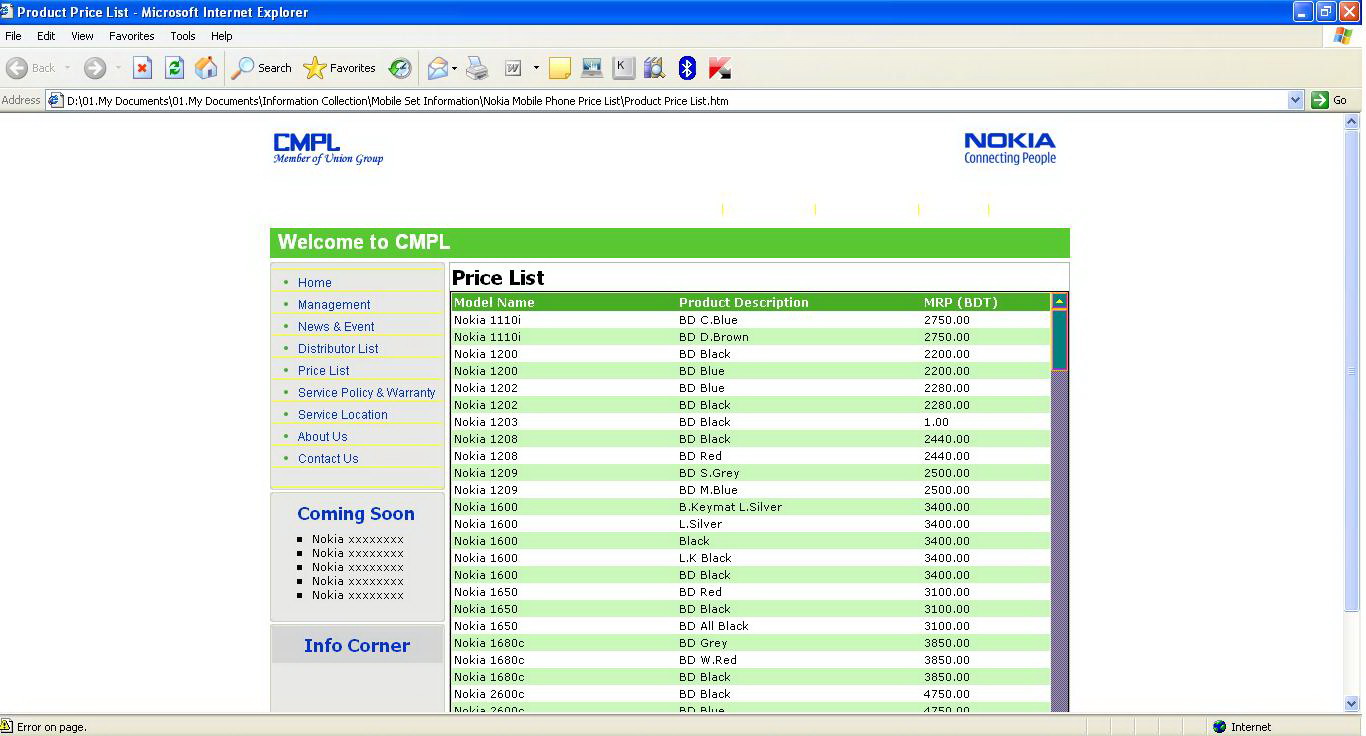
Task: Click the BD All Black description cell
Action: [x=713, y=626]
